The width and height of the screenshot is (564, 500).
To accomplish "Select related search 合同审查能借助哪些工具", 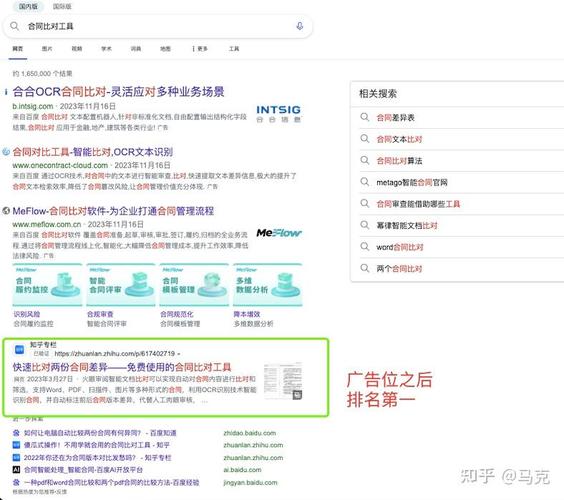I will [x=418, y=204].
